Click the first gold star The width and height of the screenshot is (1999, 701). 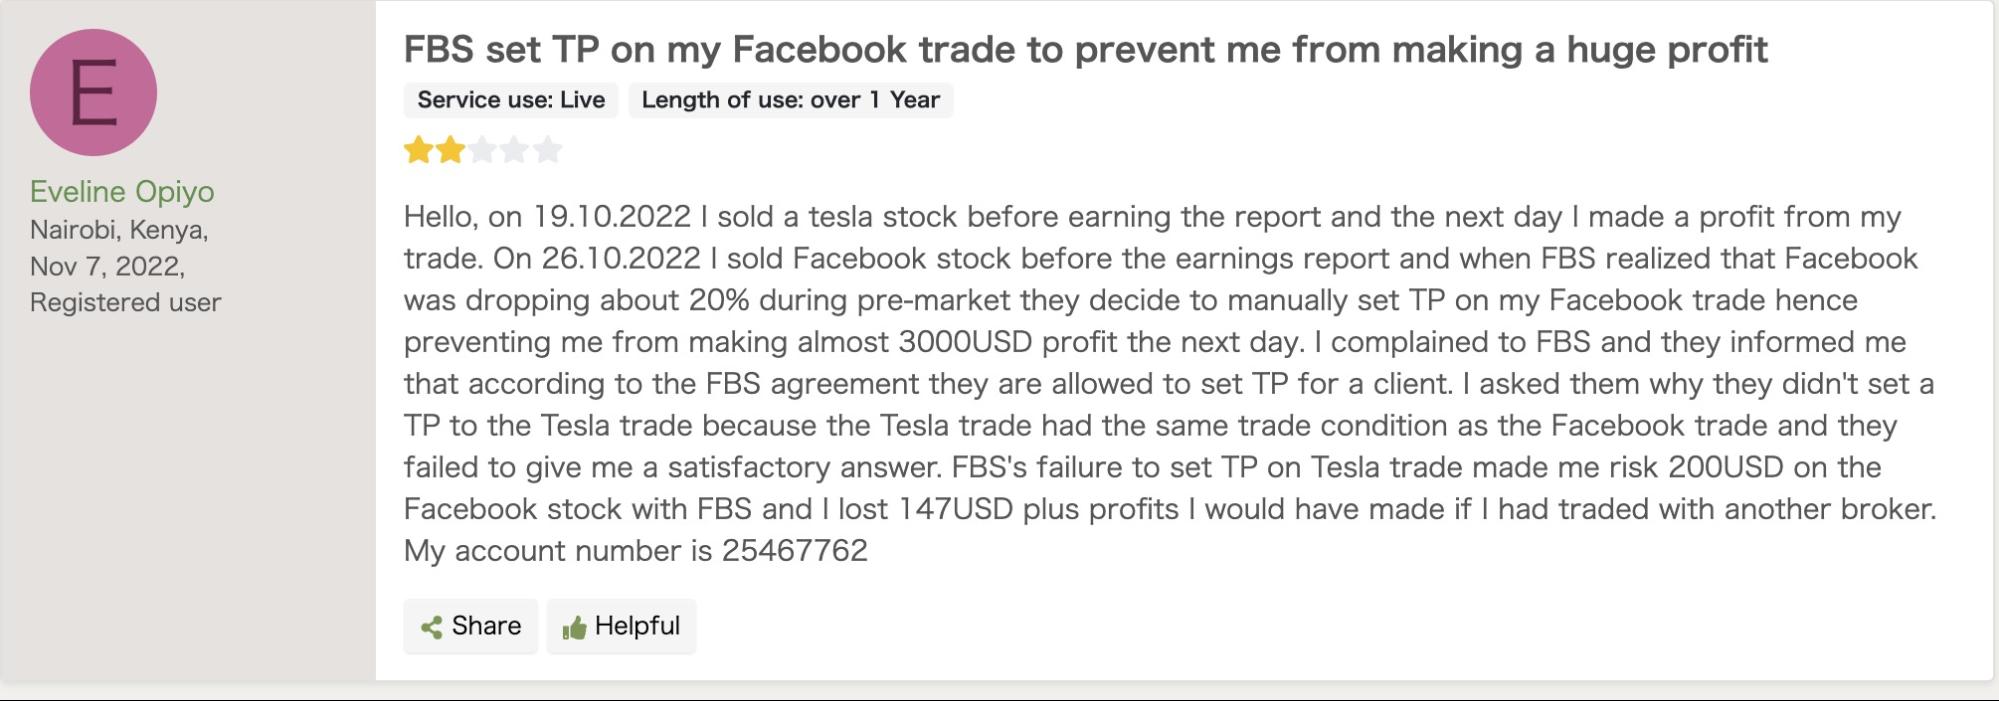click(x=418, y=150)
